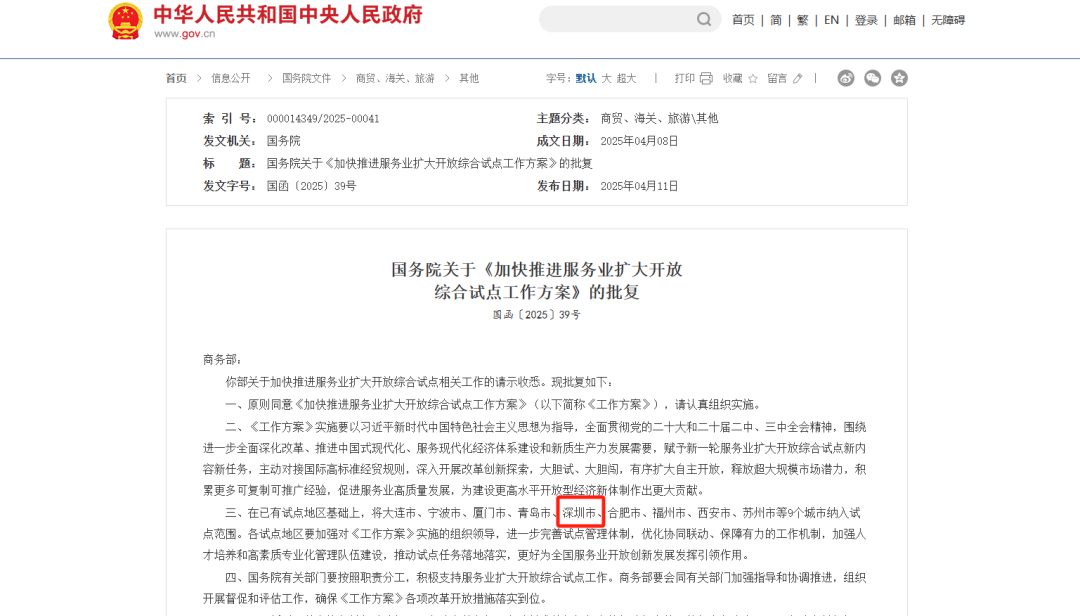The image size is (1080, 616).
Task: Print the document using the printer icon
Action: [706, 77]
